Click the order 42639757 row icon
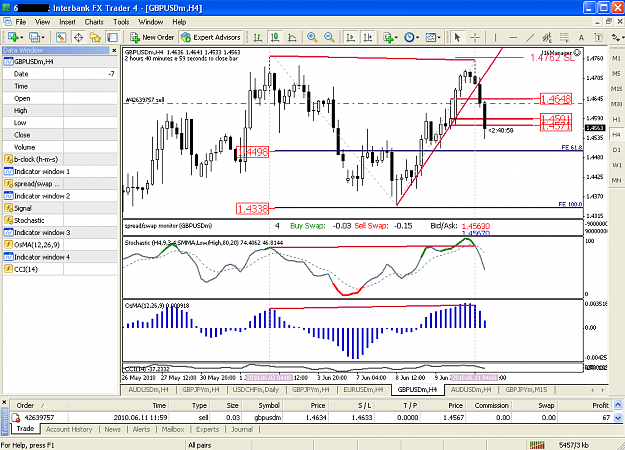 (x=16, y=418)
